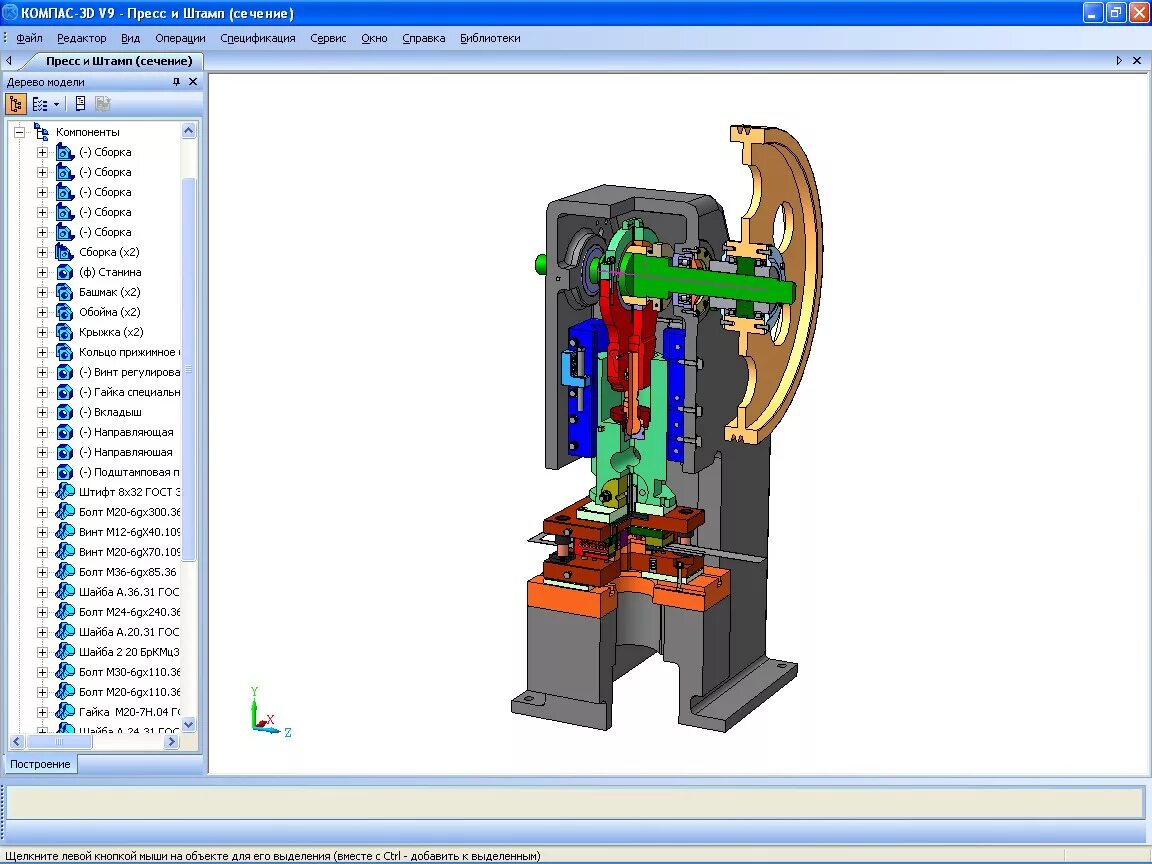Select Шайба 2 20 БрКМц3 tree item
Image resolution: width=1152 pixels, height=864 pixels.
(129, 652)
